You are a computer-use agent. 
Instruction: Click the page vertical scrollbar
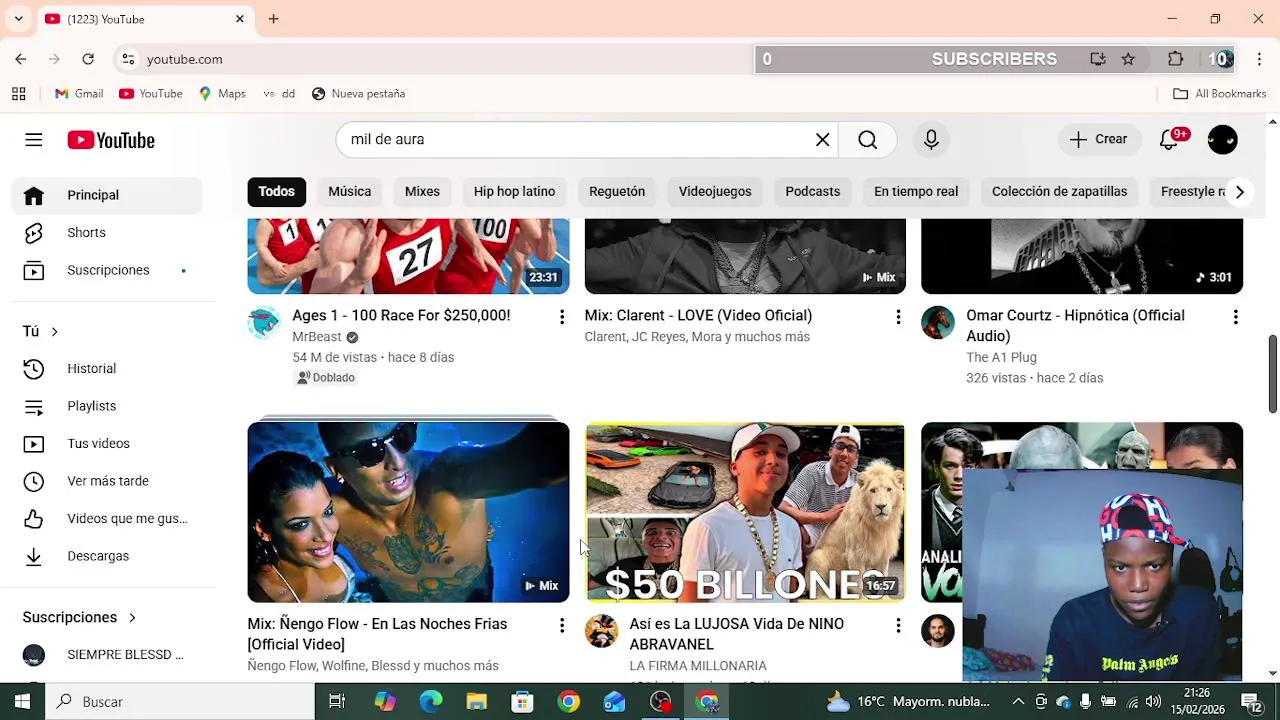pyautogui.click(x=1272, y=374)
